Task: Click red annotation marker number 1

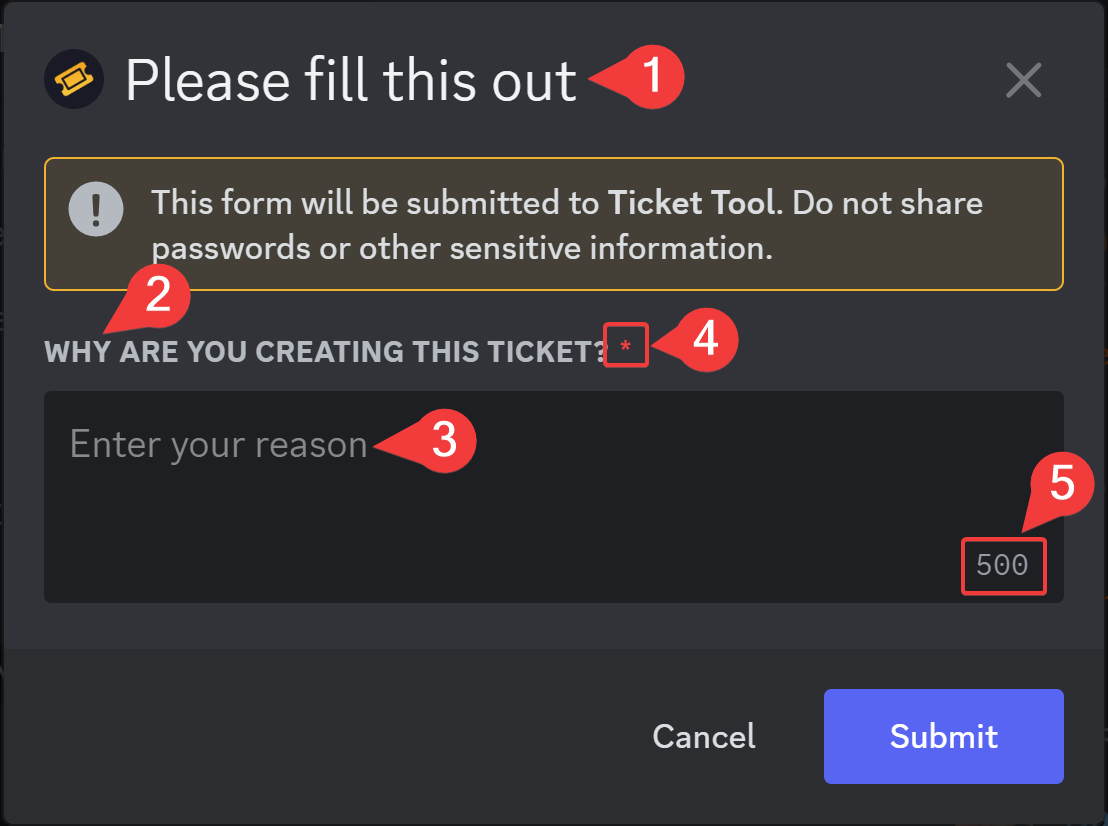Action: 652,77
